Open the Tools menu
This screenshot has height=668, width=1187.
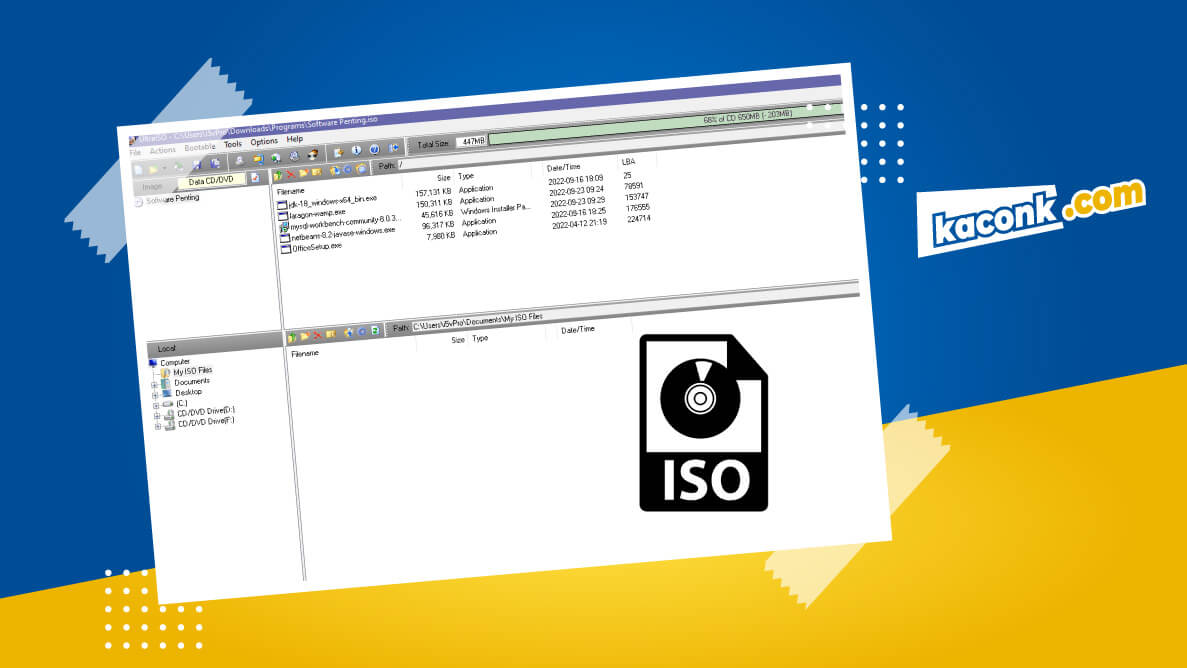click(x=232, y=144)
